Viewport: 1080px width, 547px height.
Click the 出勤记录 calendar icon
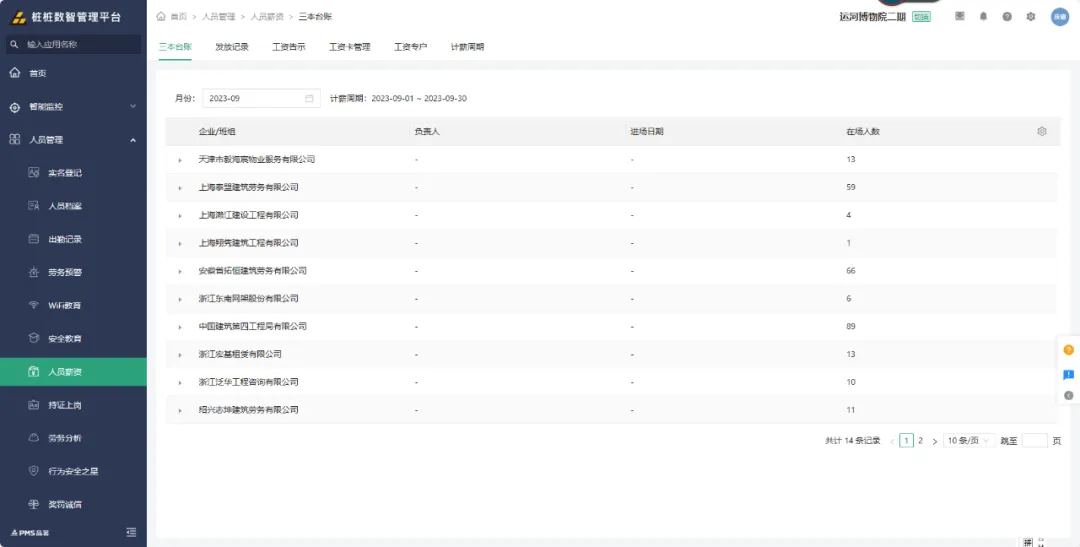pos(34,239)
